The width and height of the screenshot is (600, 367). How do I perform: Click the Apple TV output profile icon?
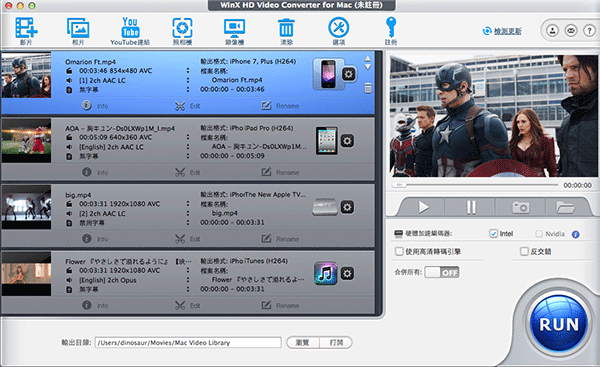[325, 207]
